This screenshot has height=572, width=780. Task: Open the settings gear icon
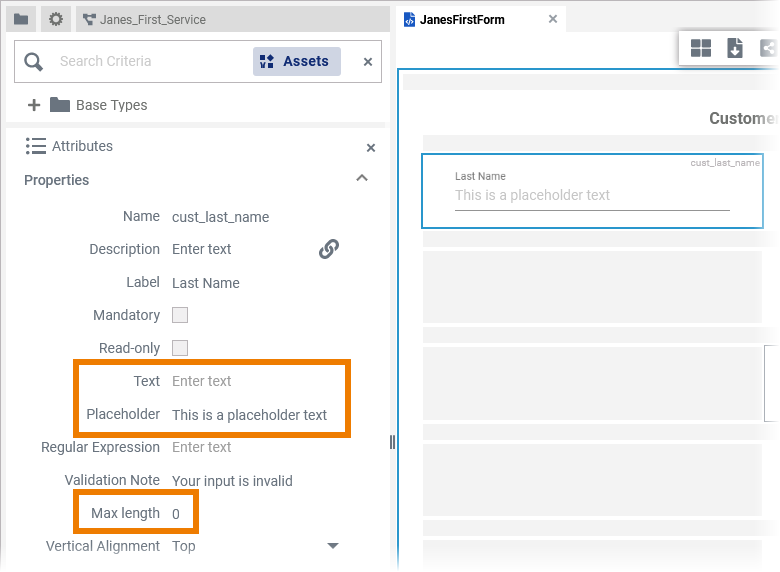[56, 19]
